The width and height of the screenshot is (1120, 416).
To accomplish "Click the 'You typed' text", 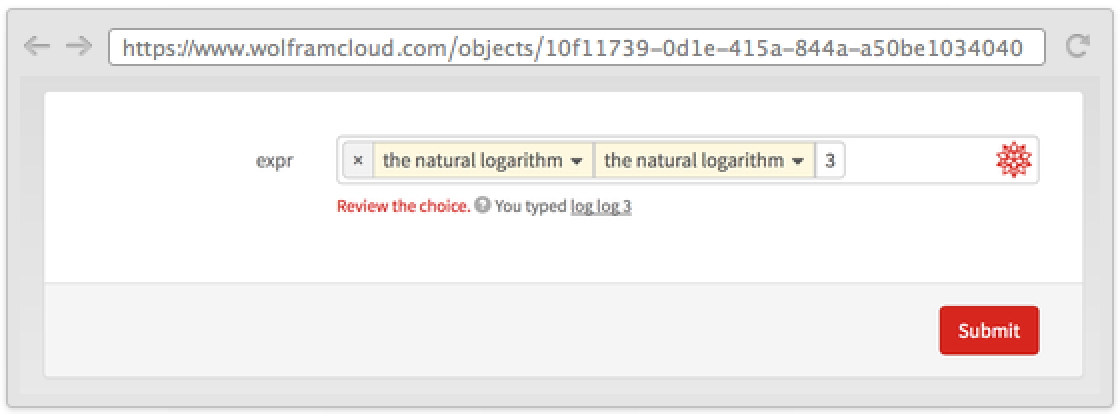I will coord(531,207).
